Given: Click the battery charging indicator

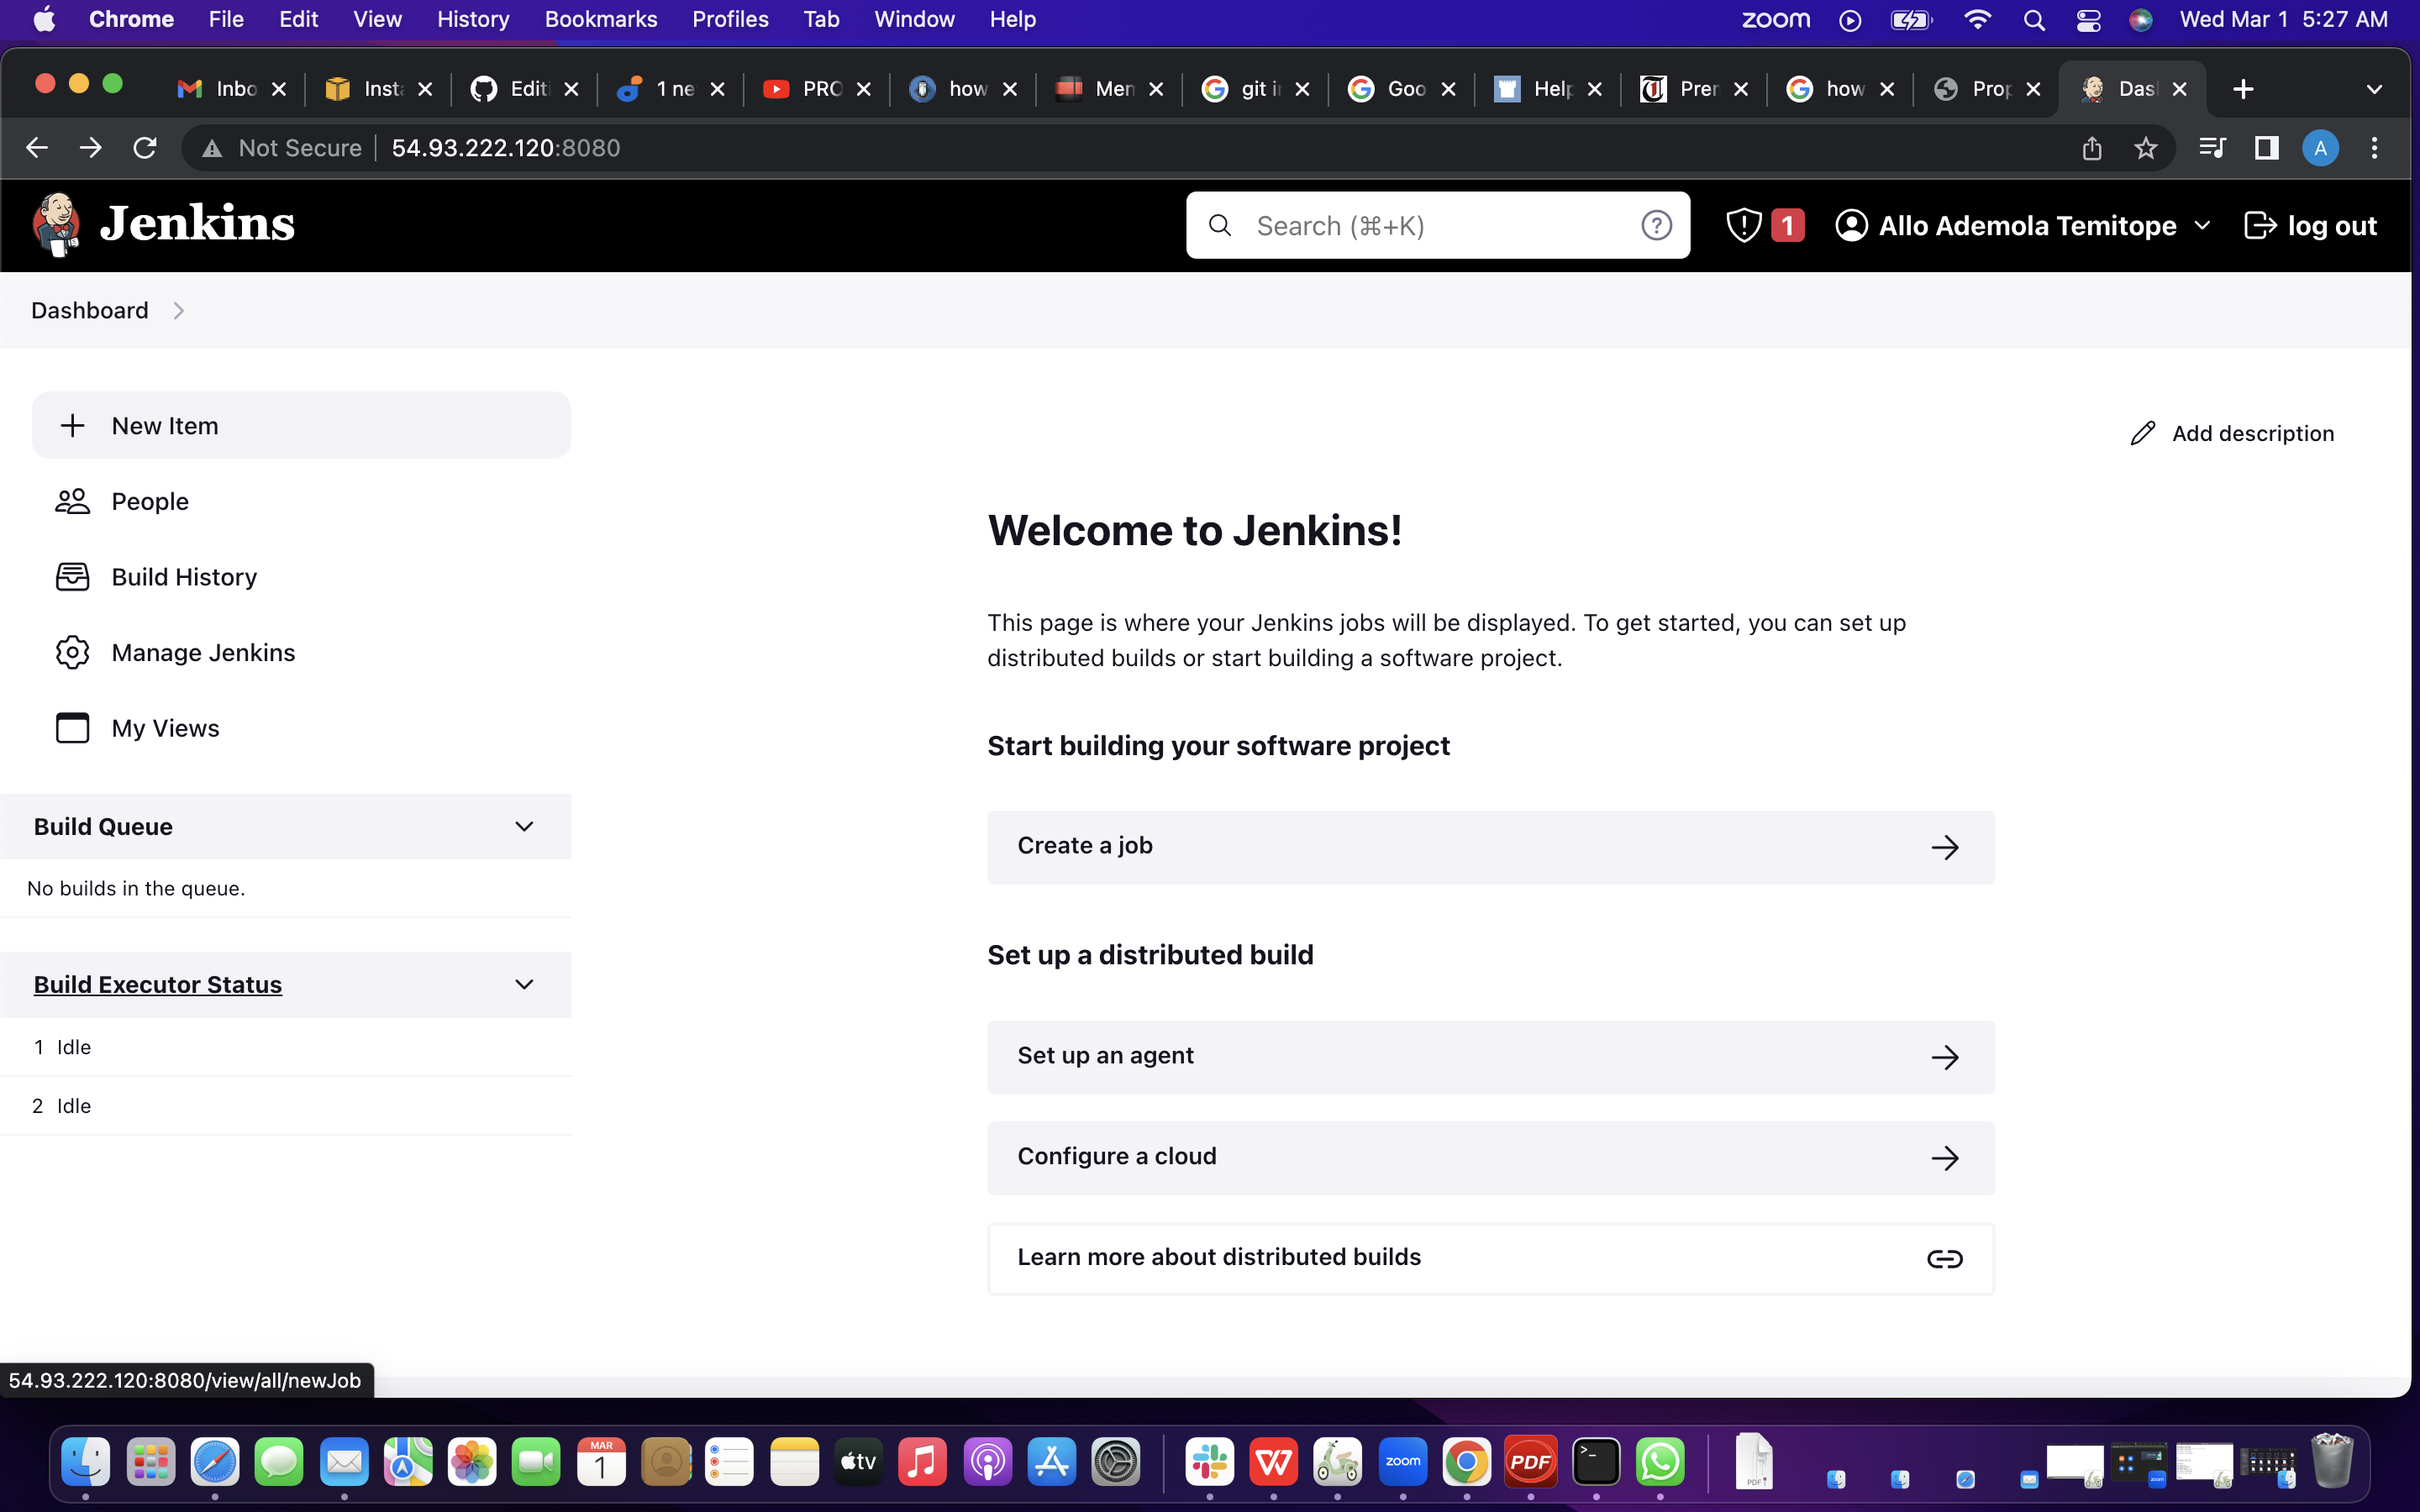Looking at the screenshot, I should point(1911,19).
